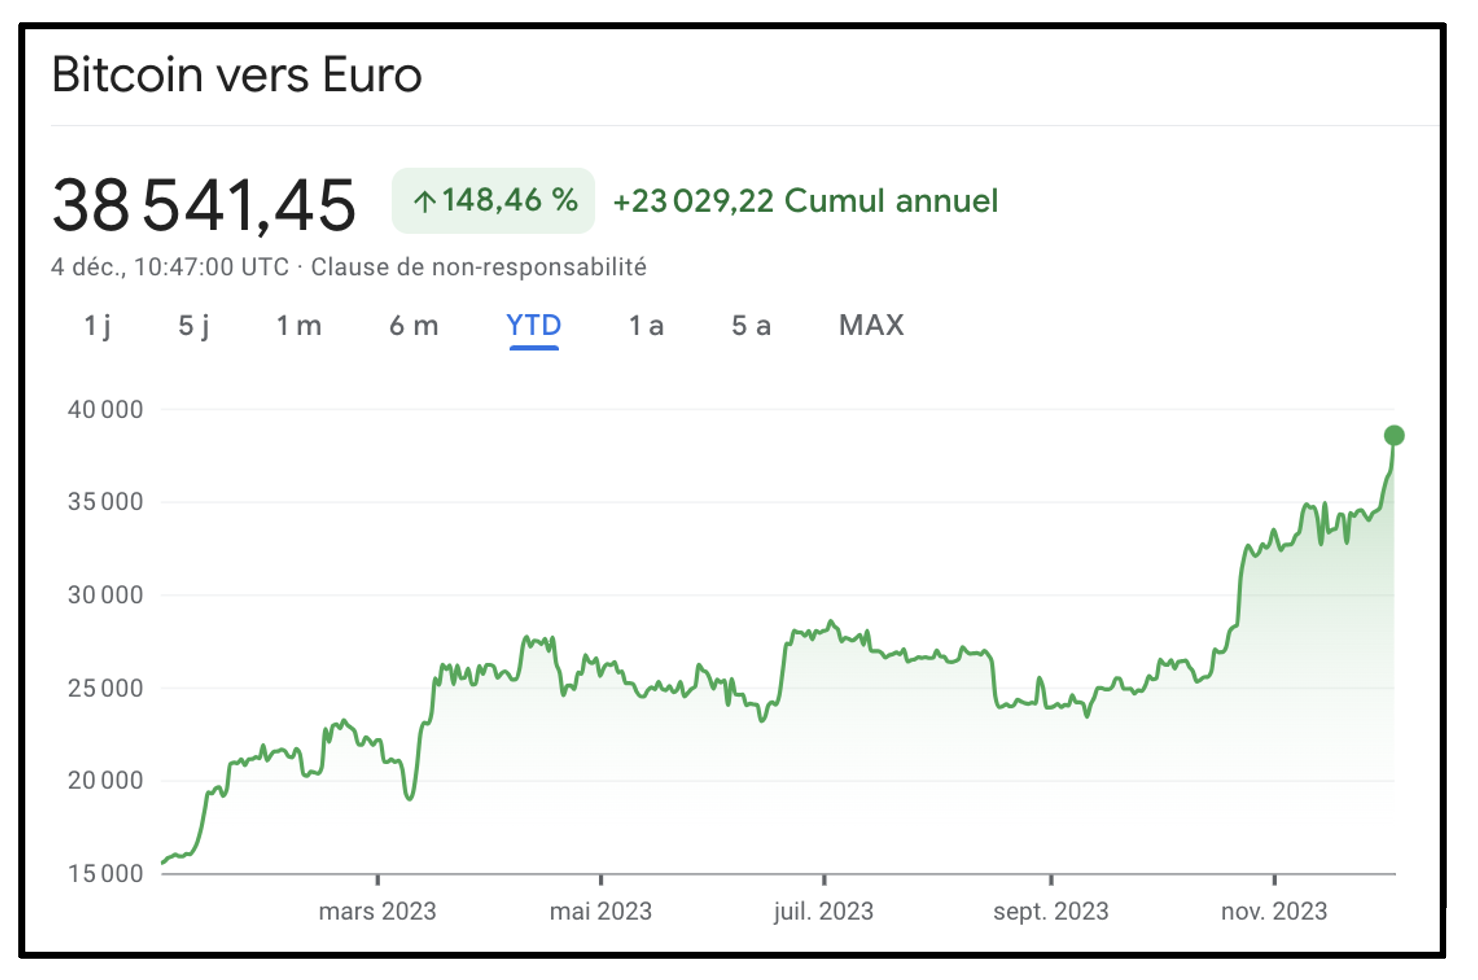
Task: Click the 40 000 y-axis label
Action: coord(105,409)
